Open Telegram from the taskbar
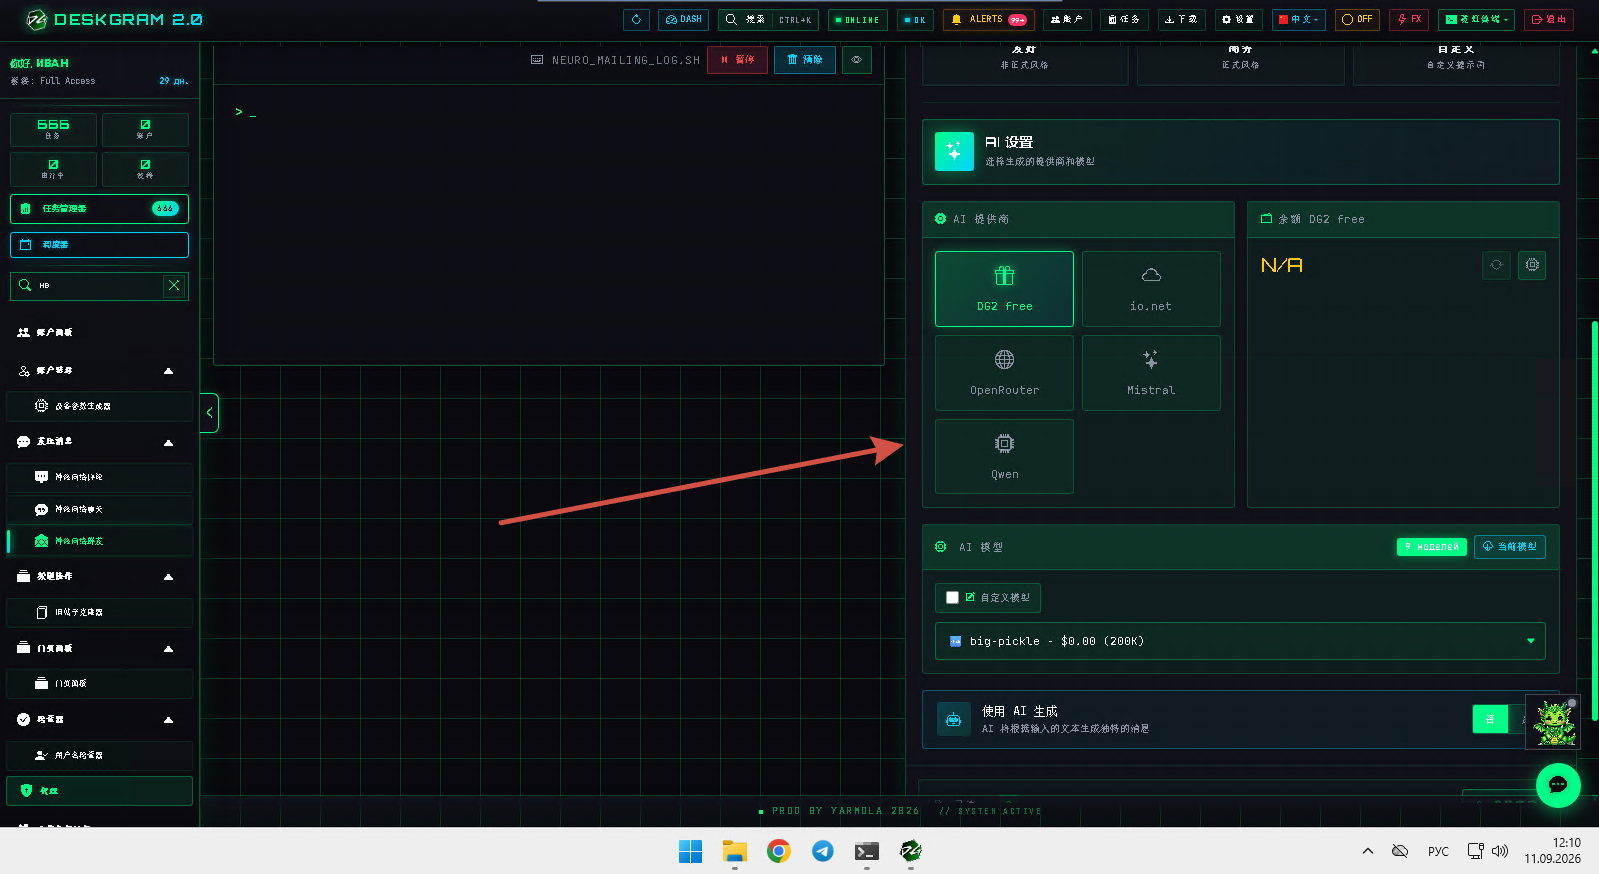 tap(822, 851)
